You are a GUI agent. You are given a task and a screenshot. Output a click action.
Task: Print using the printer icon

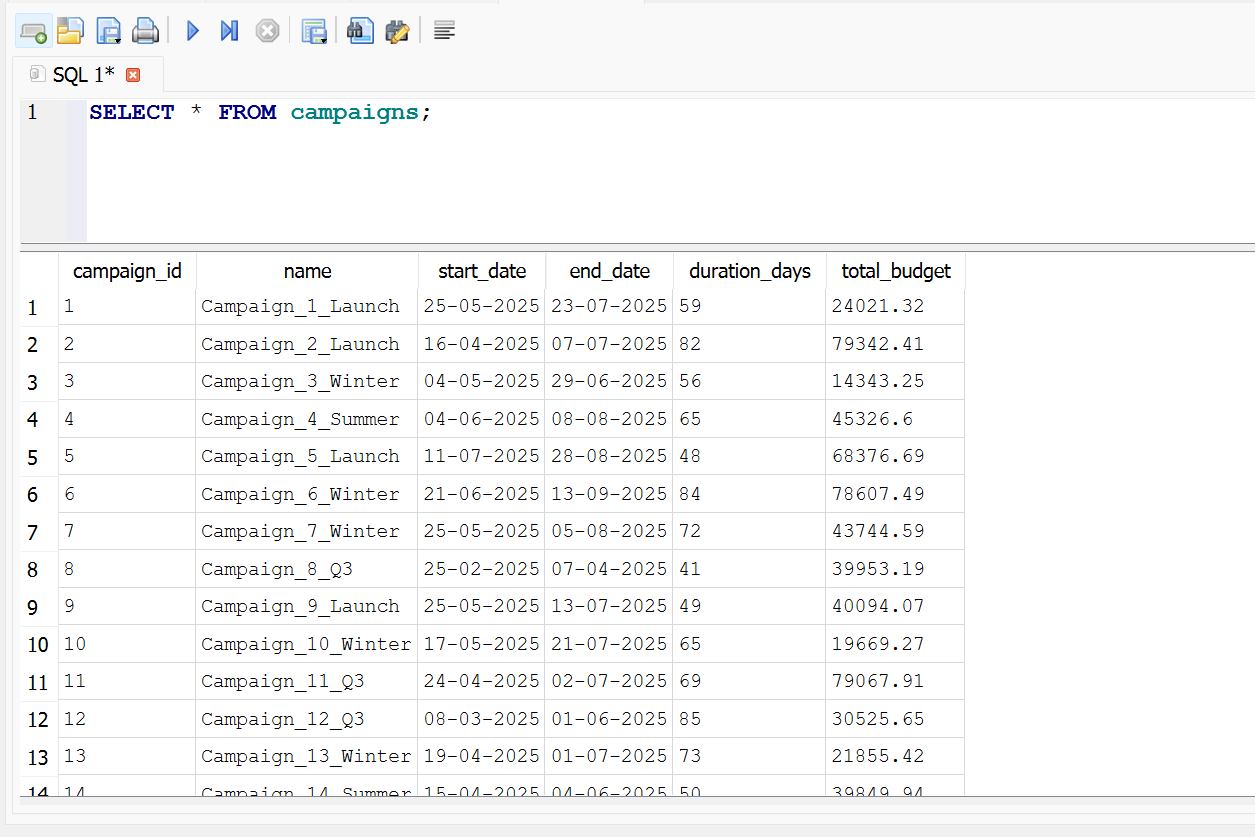[146, 31]
